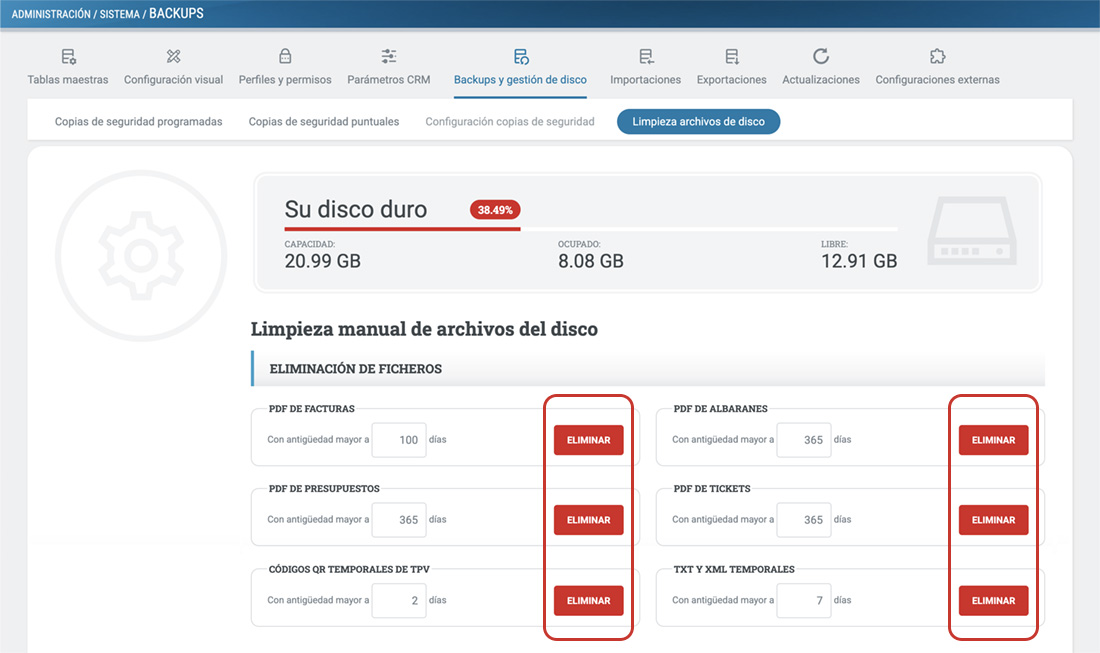This screenshot has height=653, width=1100.
Task: Open the Configuración visual label
Action: point(173,80)
